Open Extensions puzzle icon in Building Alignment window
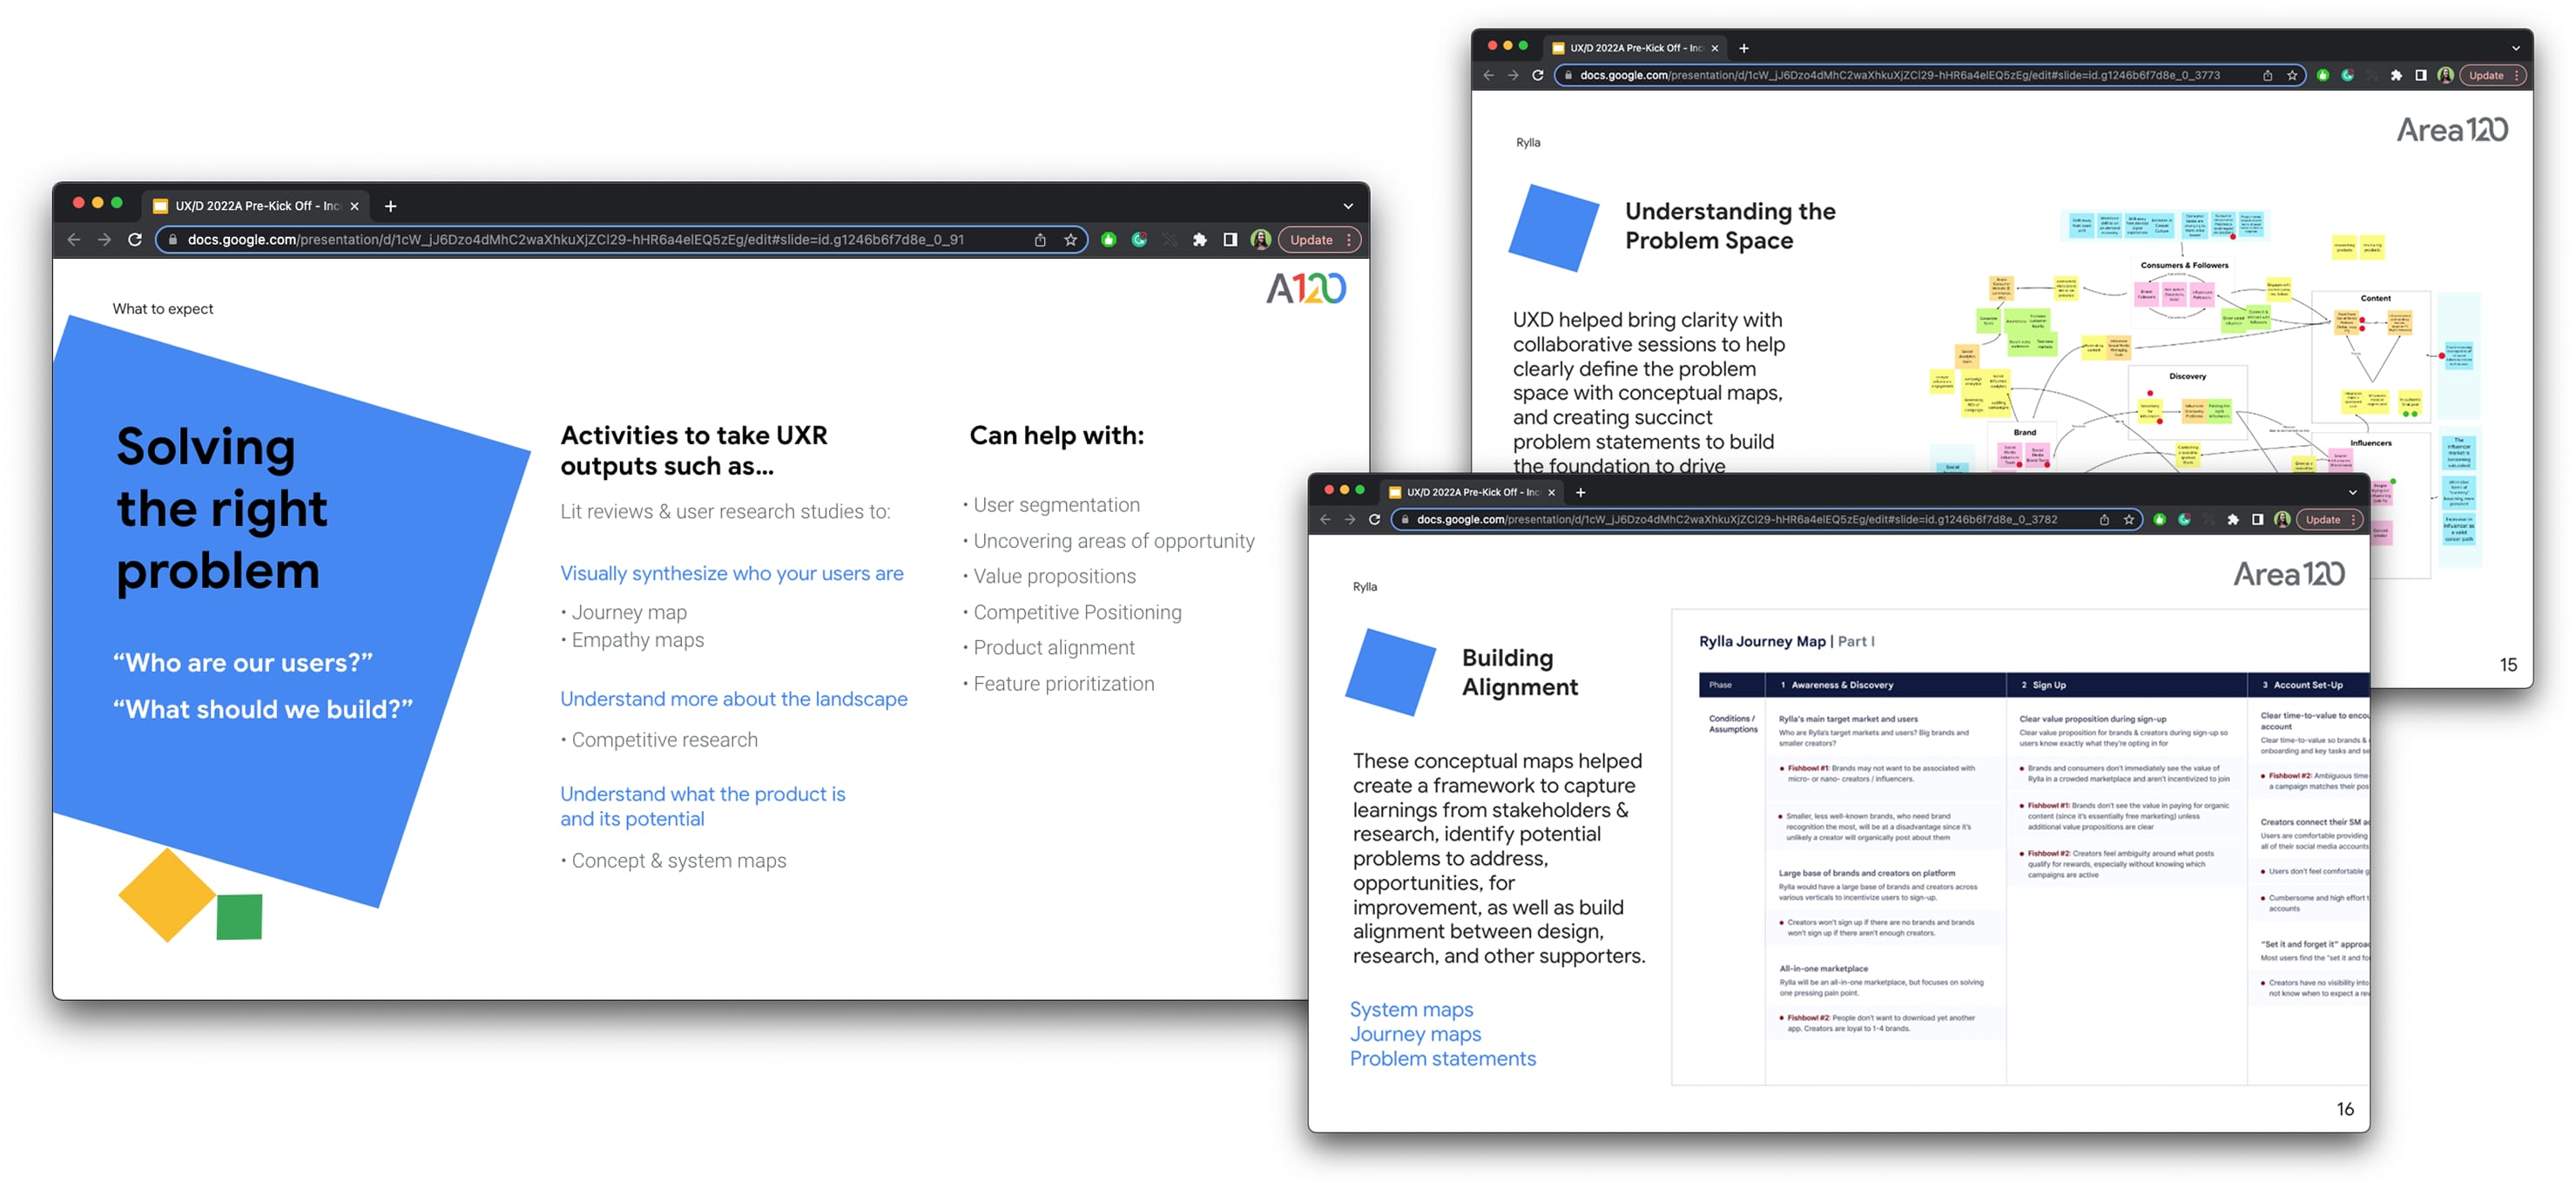 (2233, 519)
